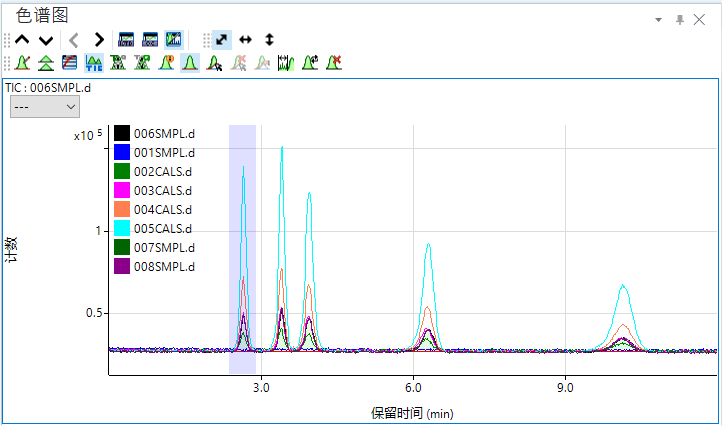Close the 色谱图 panel with X

point(699,19)
